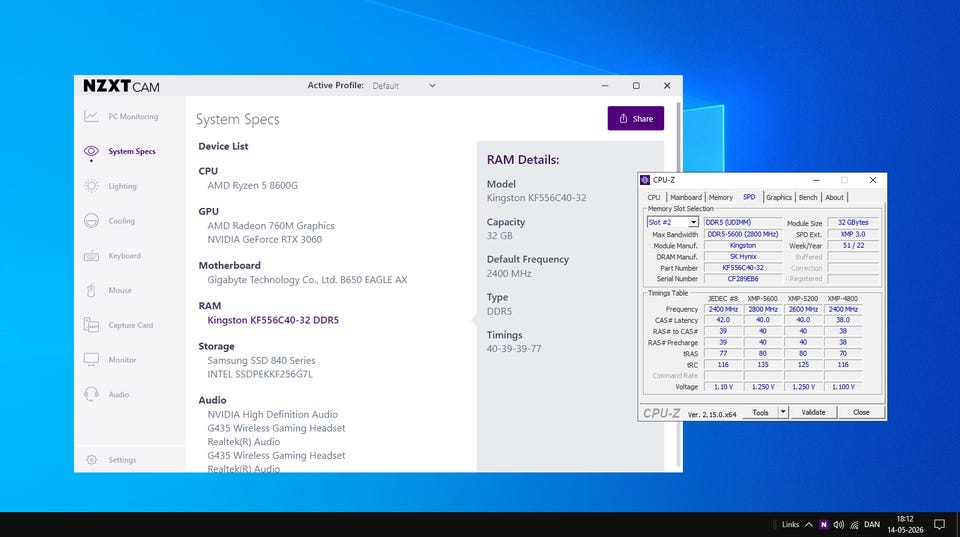Click the CPU-Z title bar app icon

pyautogui.click(x=645, y=180)
